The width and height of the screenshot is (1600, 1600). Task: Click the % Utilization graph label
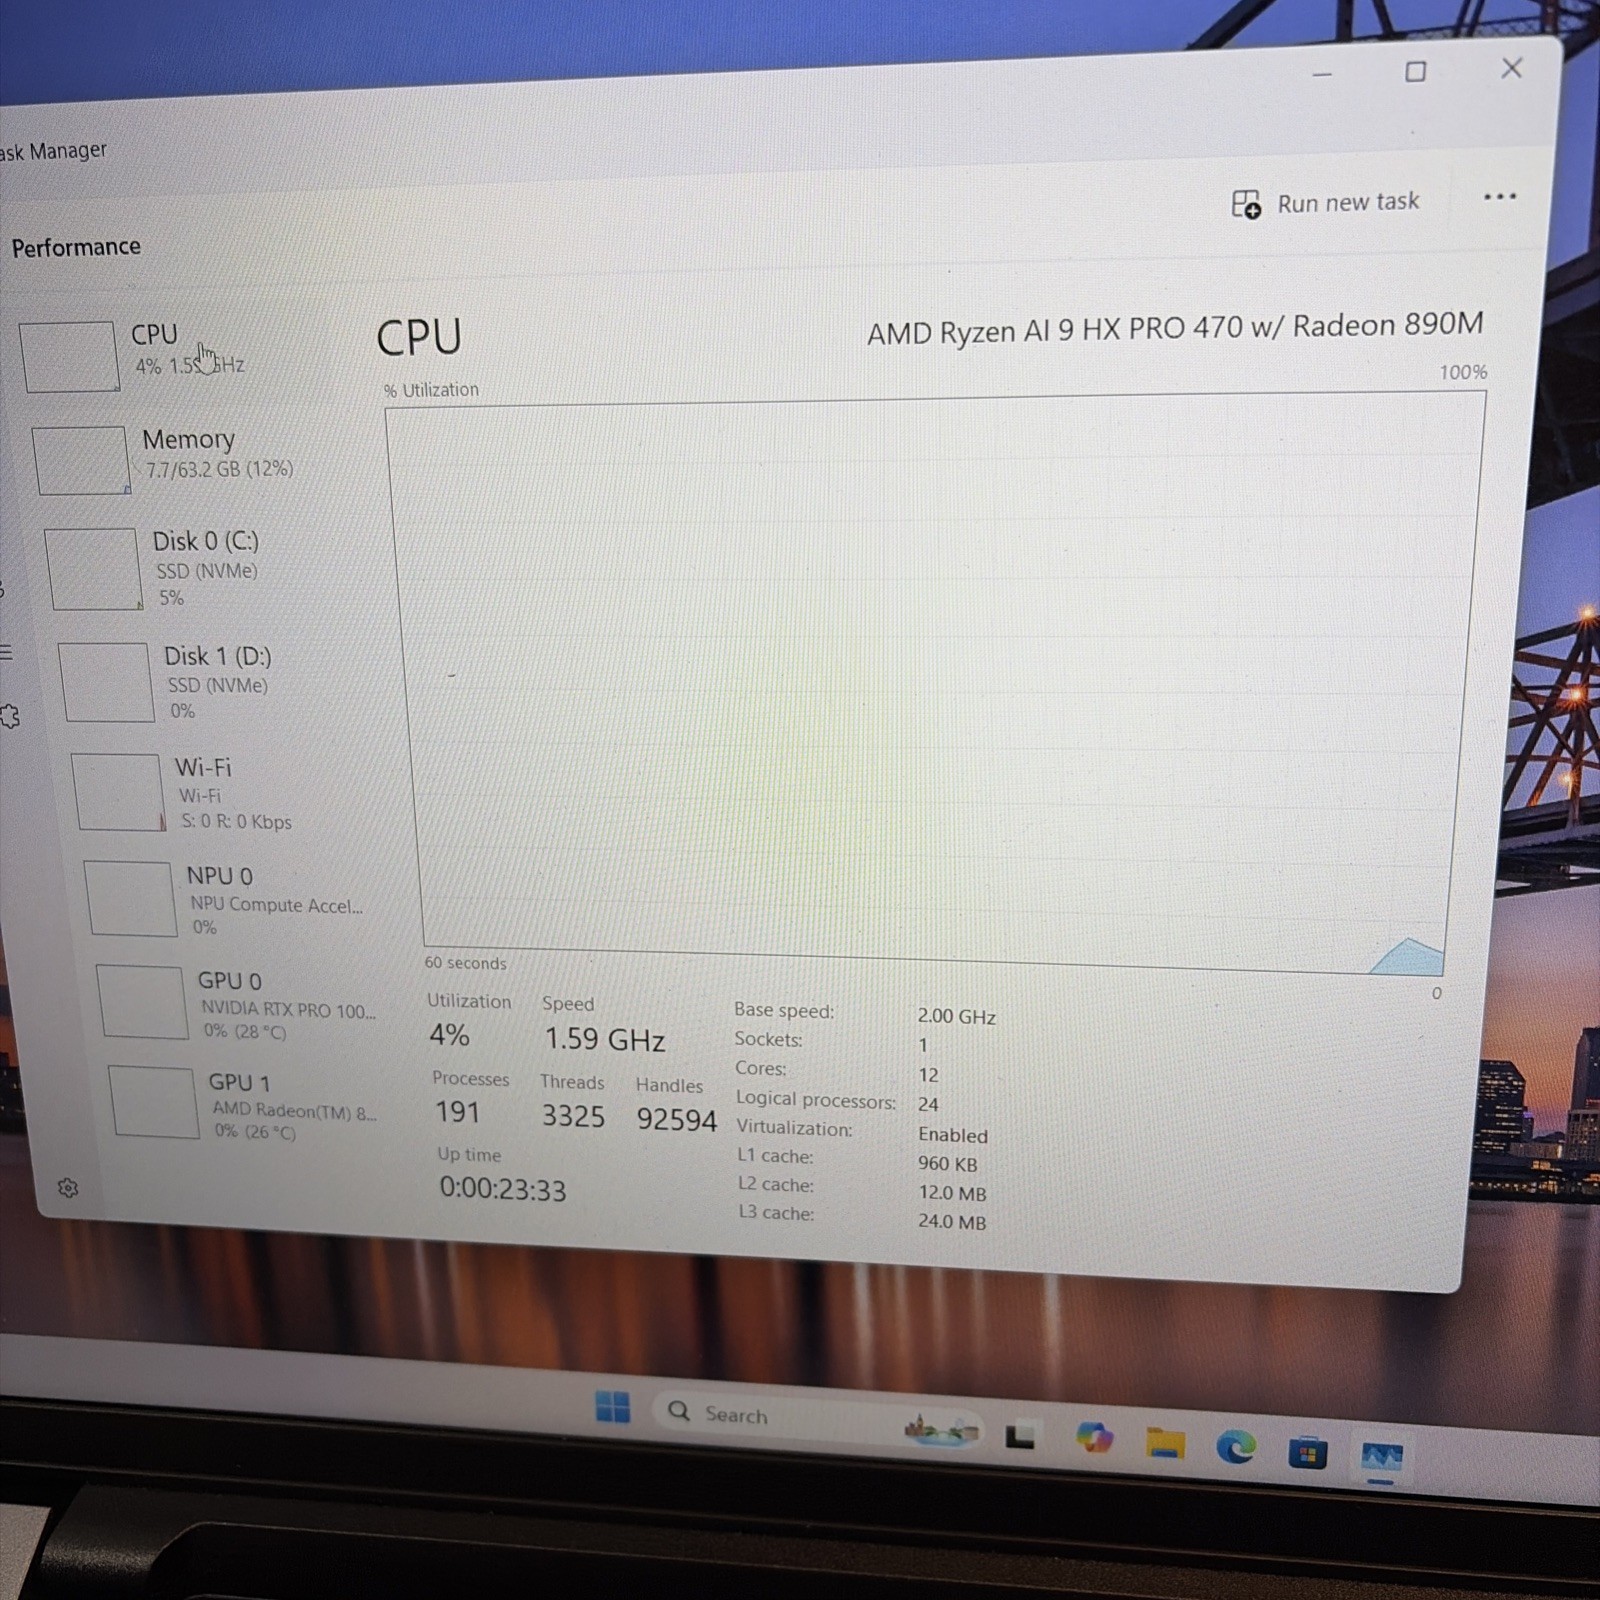(x=431, y=390)
